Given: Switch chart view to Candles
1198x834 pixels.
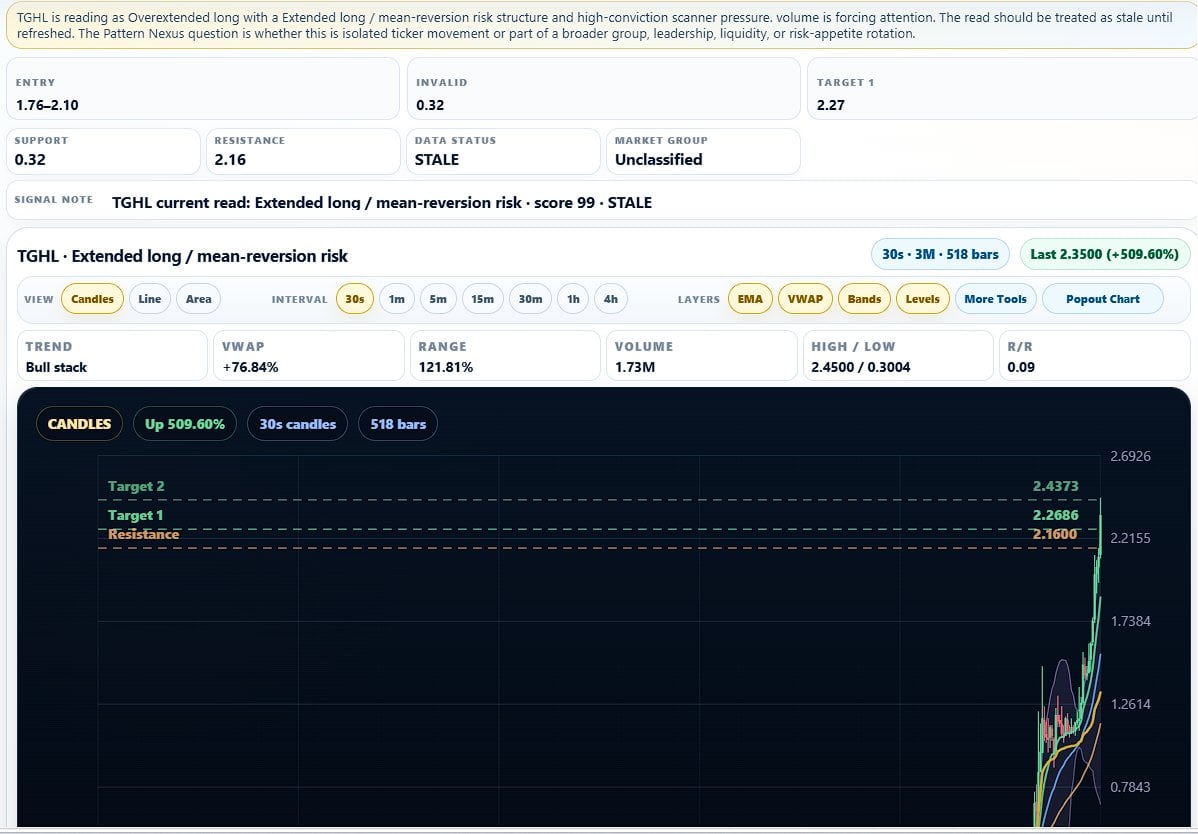Looking at the screenshot, I should click(92, 299).
